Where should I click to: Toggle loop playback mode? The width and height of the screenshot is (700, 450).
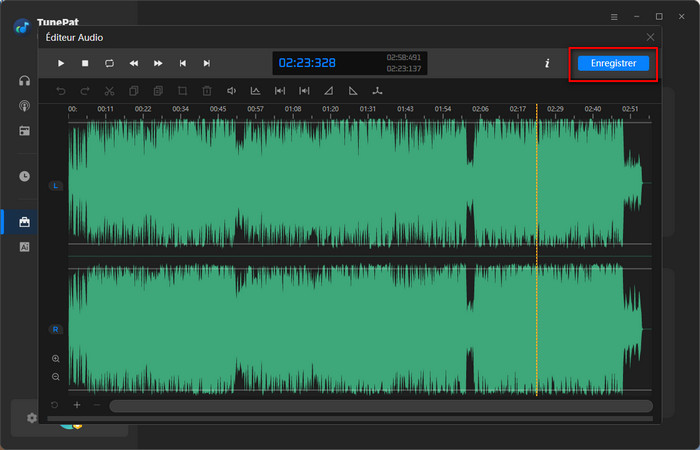109,63
